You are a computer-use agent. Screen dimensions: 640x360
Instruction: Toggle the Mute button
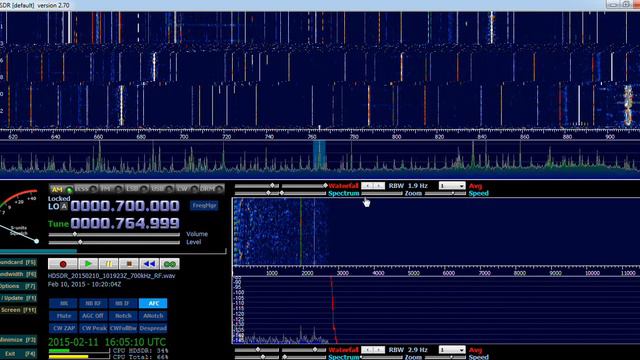coord(64,316)
